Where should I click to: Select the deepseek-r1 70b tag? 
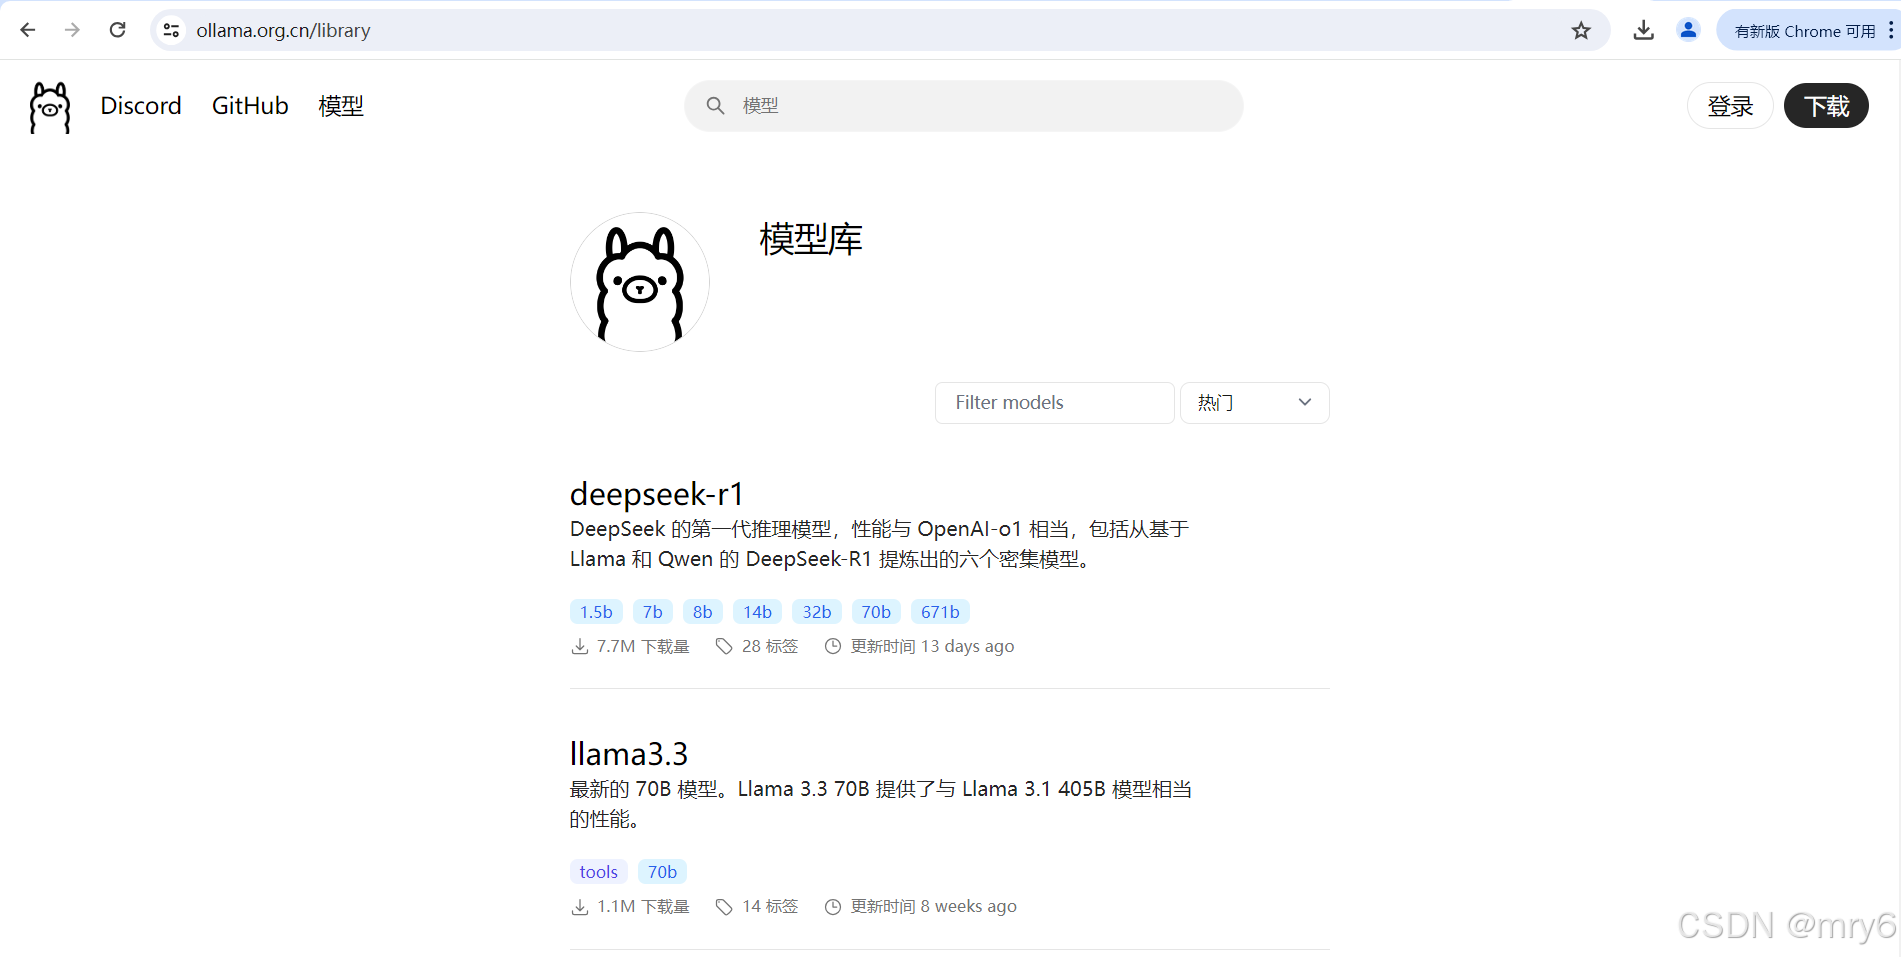pyautogui.click(x=876, y=612)
